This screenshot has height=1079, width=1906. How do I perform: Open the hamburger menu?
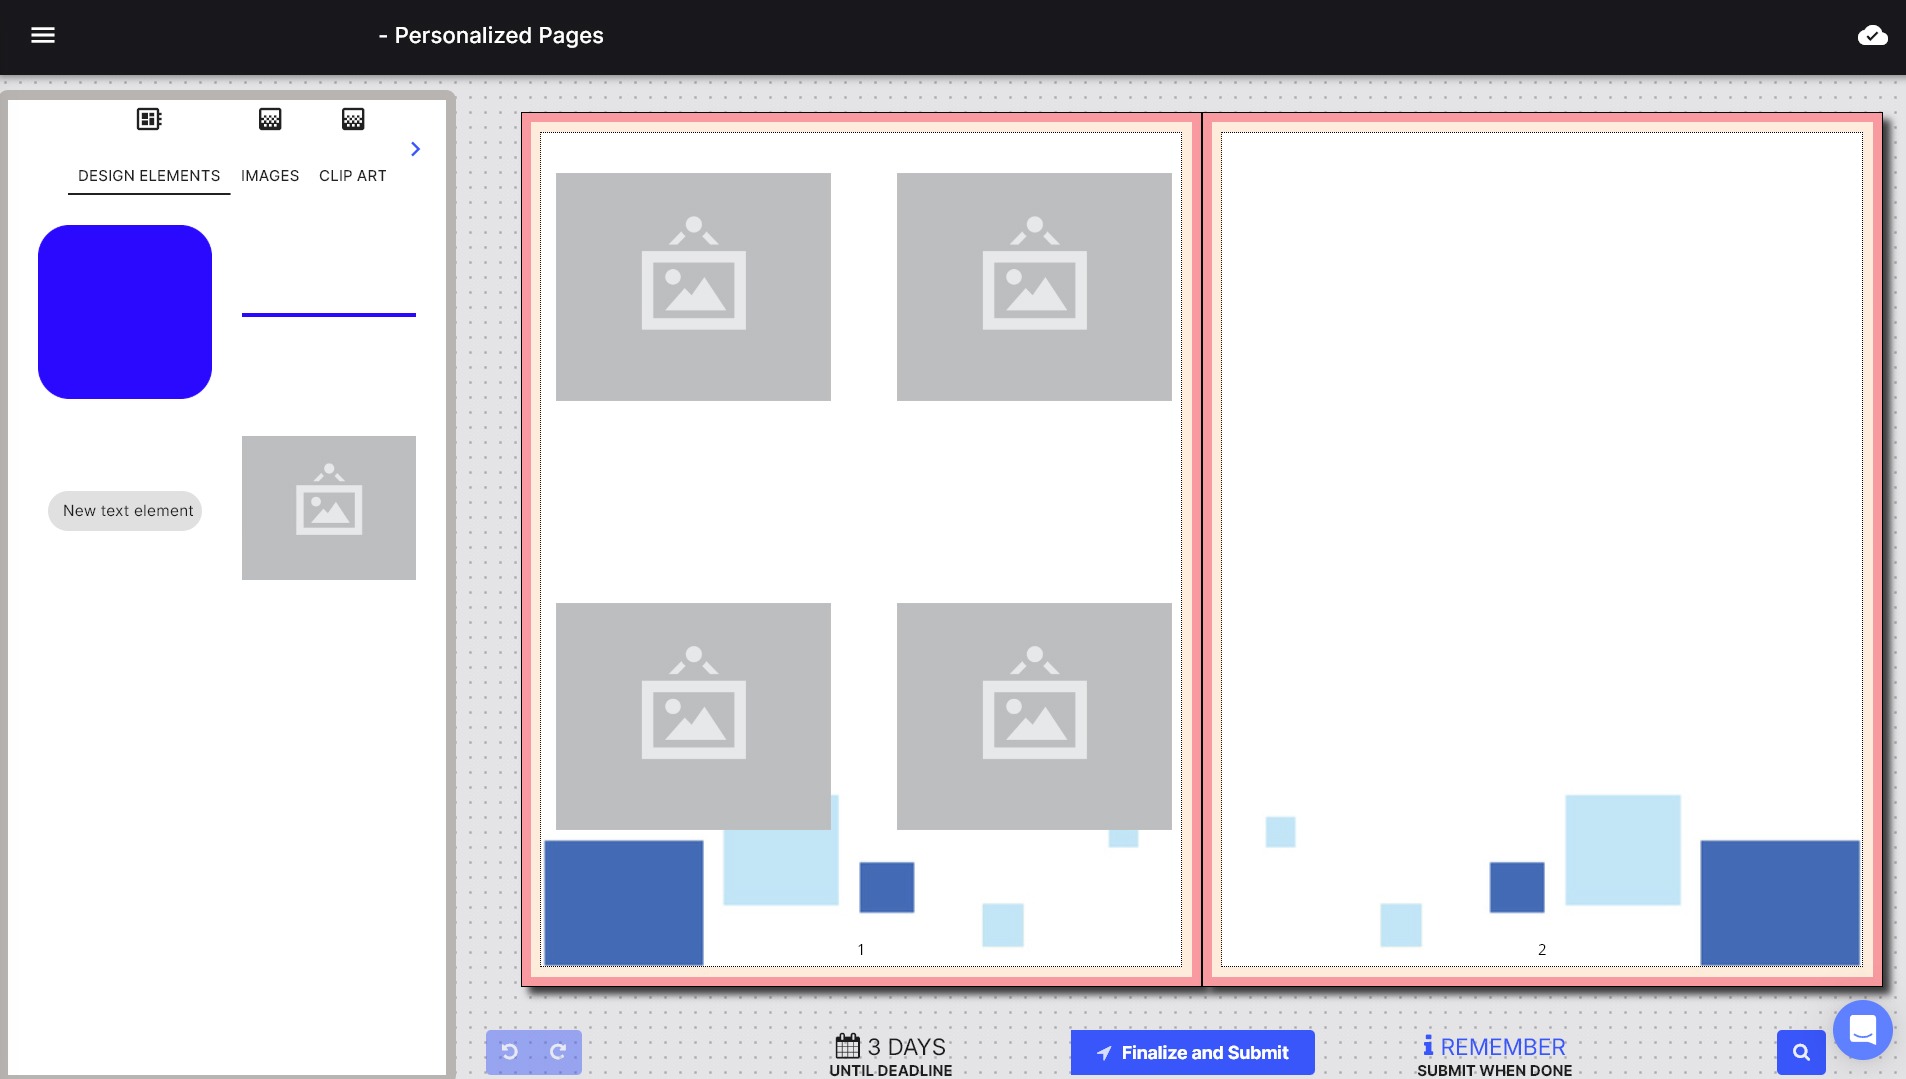[x=43, y=35]
